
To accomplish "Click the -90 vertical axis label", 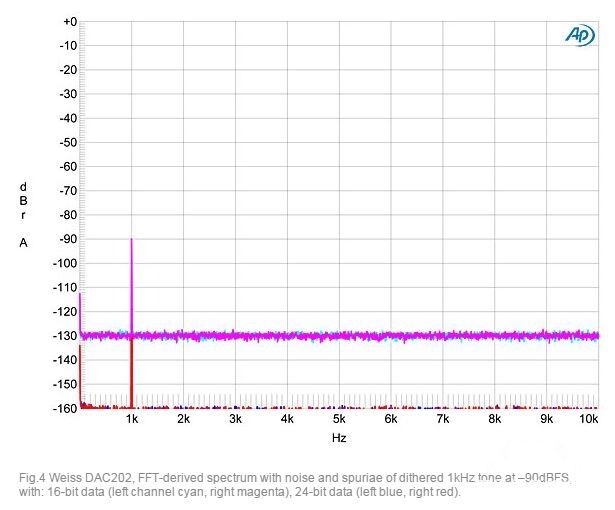I will coord(68,239).
